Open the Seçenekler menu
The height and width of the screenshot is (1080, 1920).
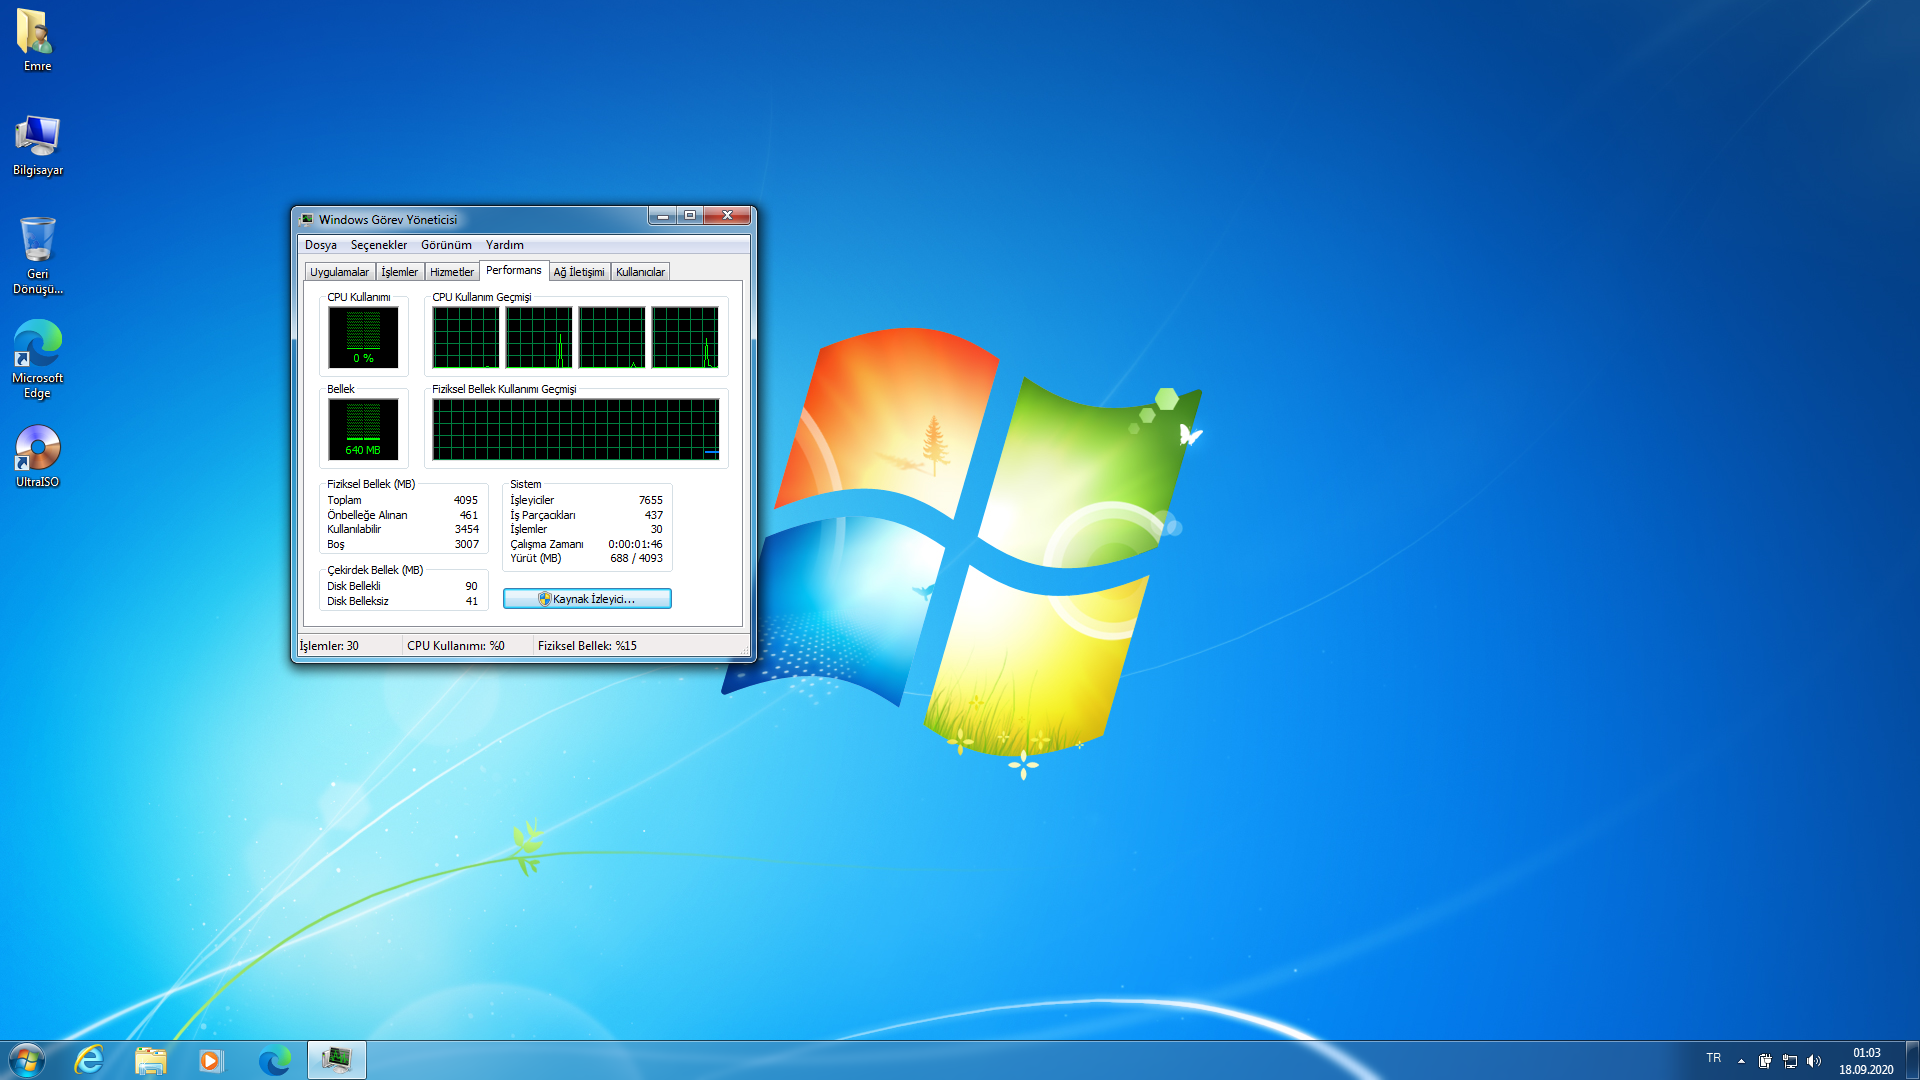379,245
